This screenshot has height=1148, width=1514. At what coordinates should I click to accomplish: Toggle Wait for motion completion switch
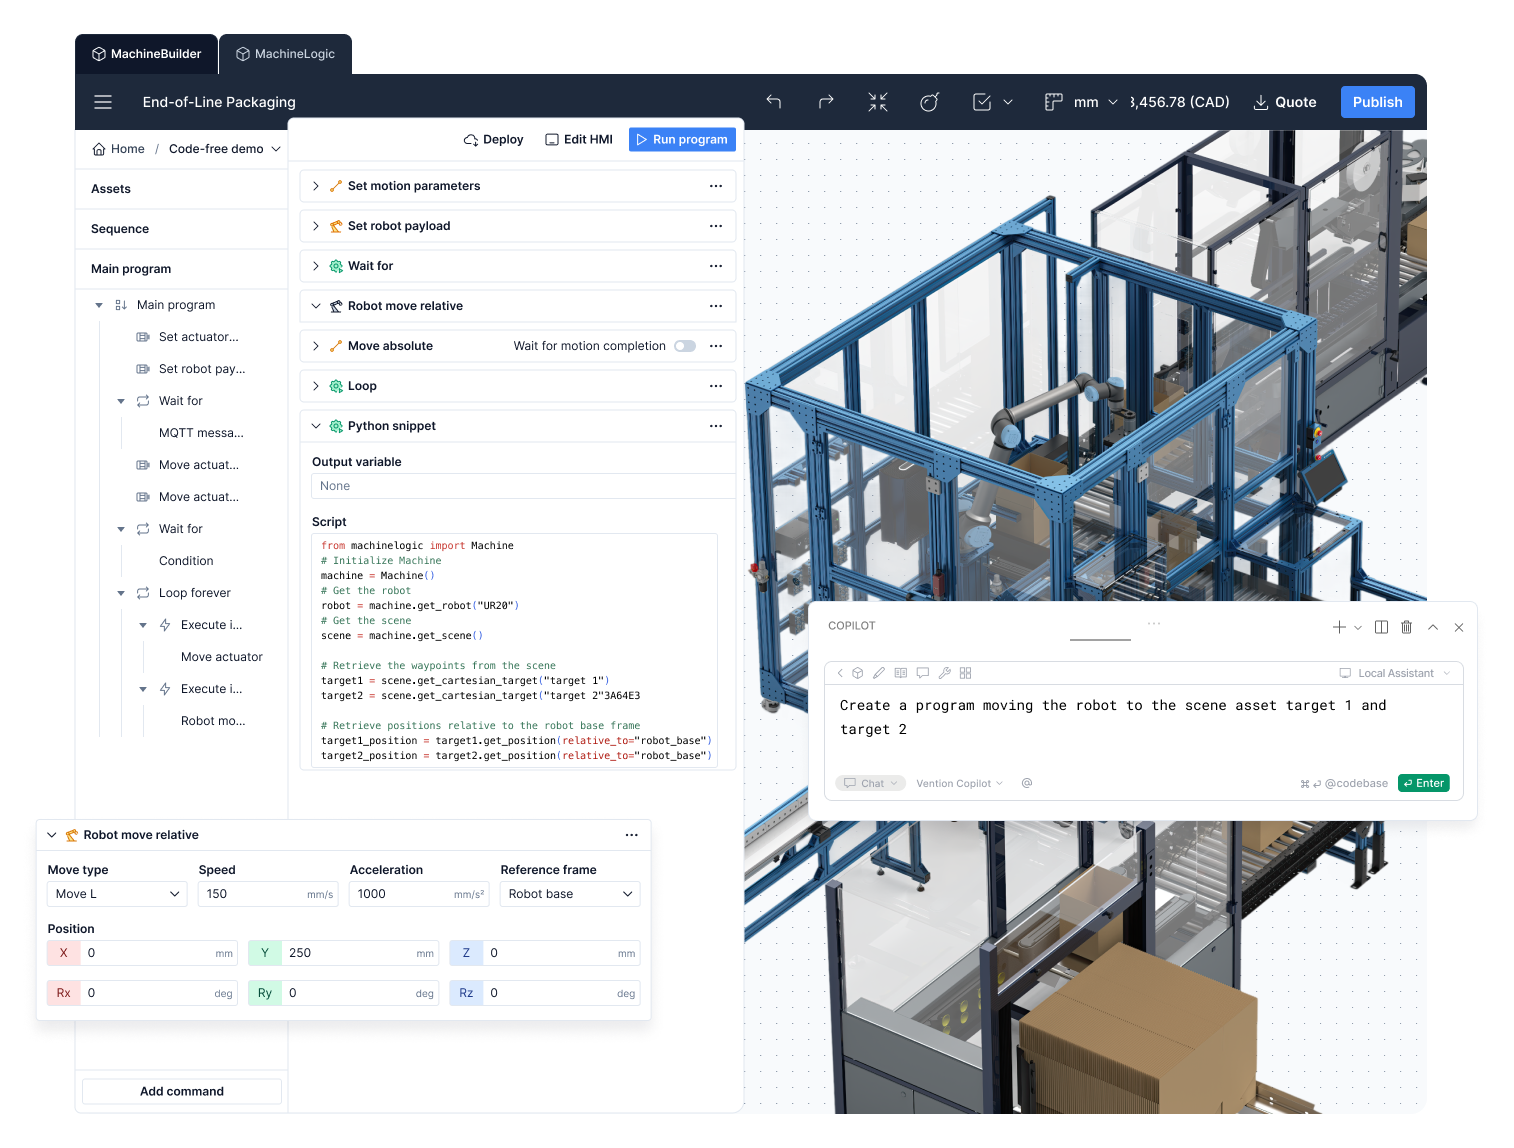[x=685, y=346]
